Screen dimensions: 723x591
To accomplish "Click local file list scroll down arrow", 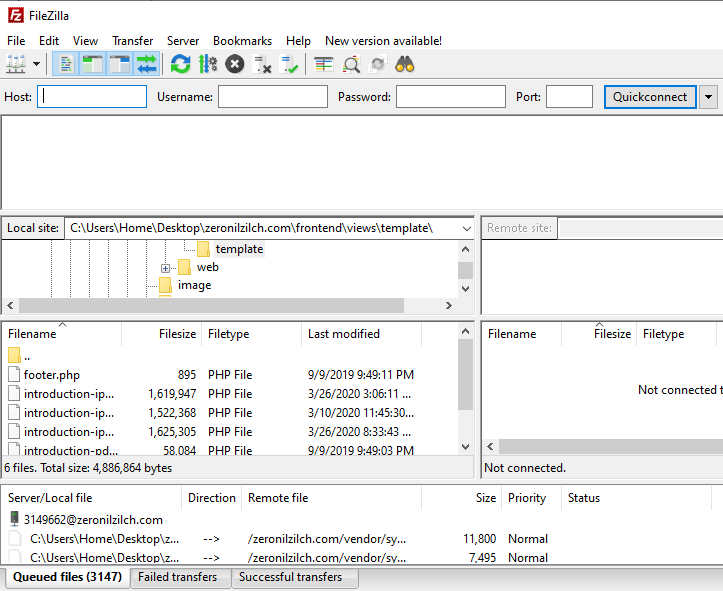I will pos(466,447).
